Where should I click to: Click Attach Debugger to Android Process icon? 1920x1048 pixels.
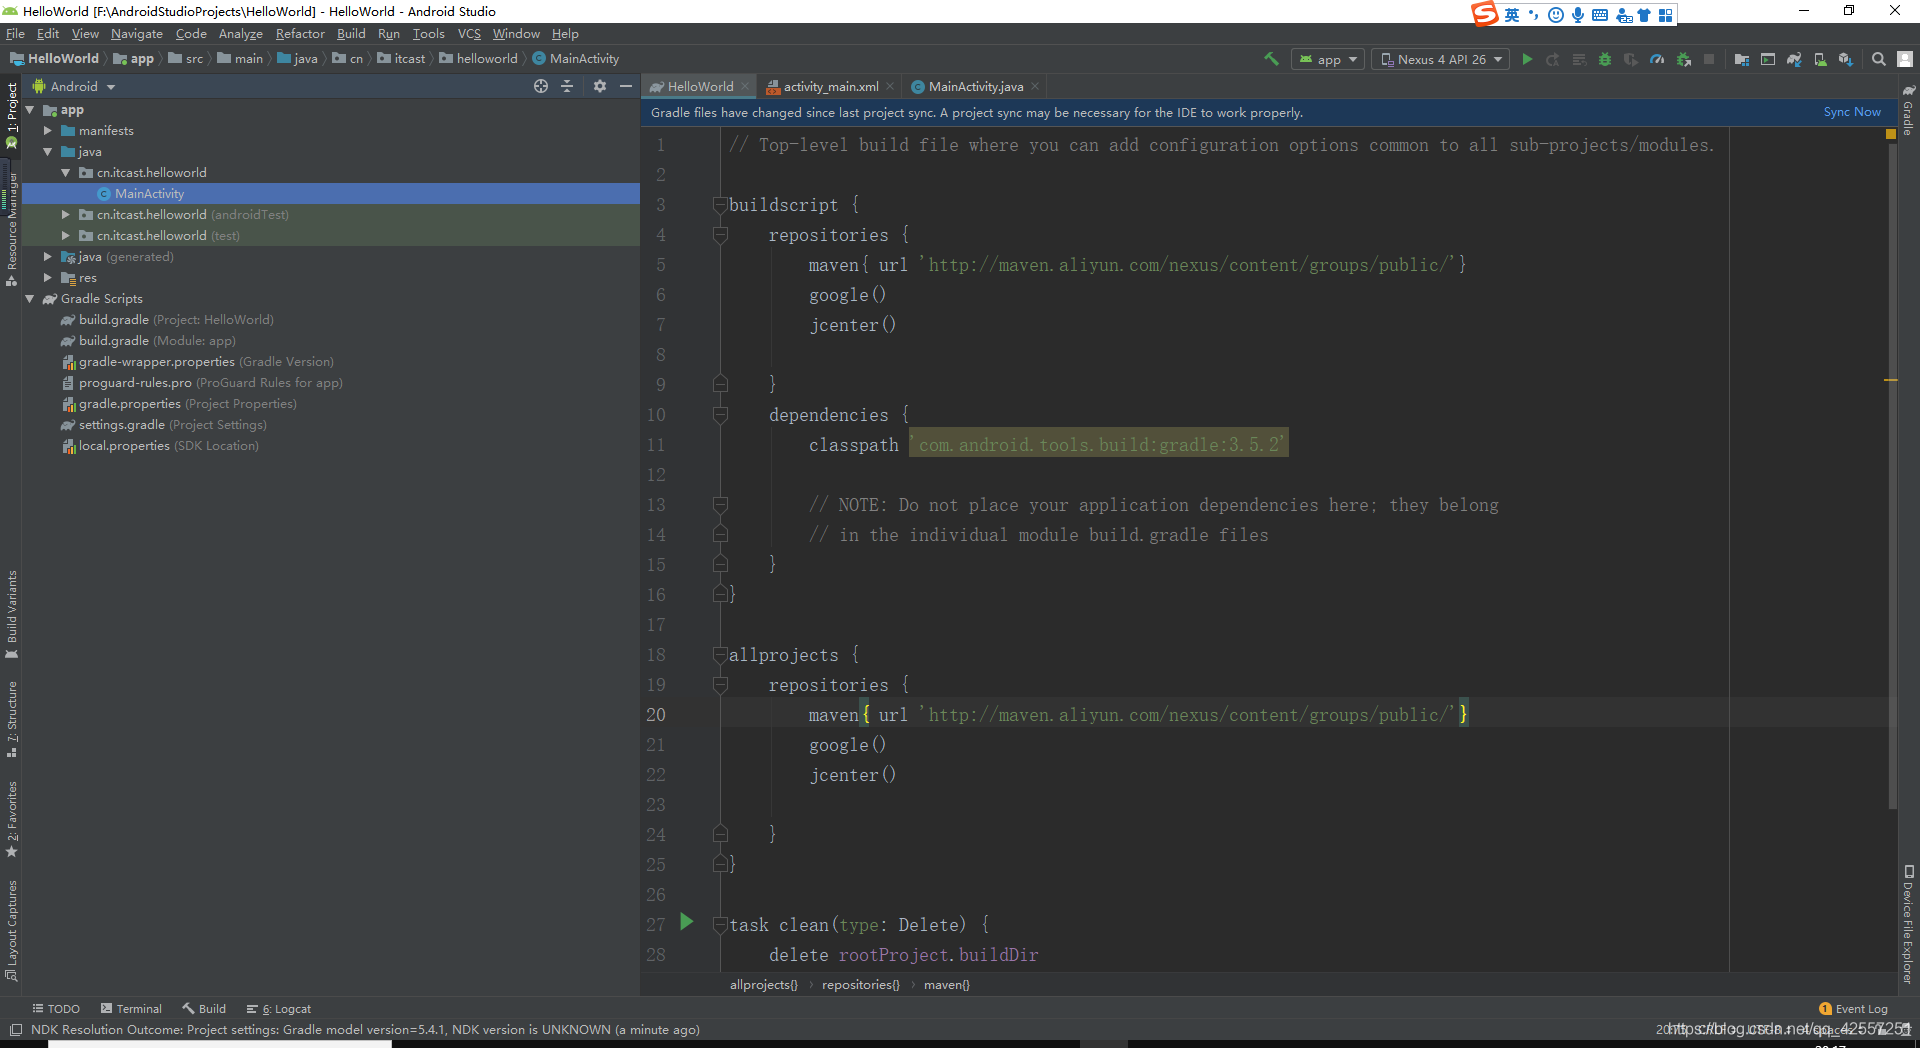coord(1684,59)
